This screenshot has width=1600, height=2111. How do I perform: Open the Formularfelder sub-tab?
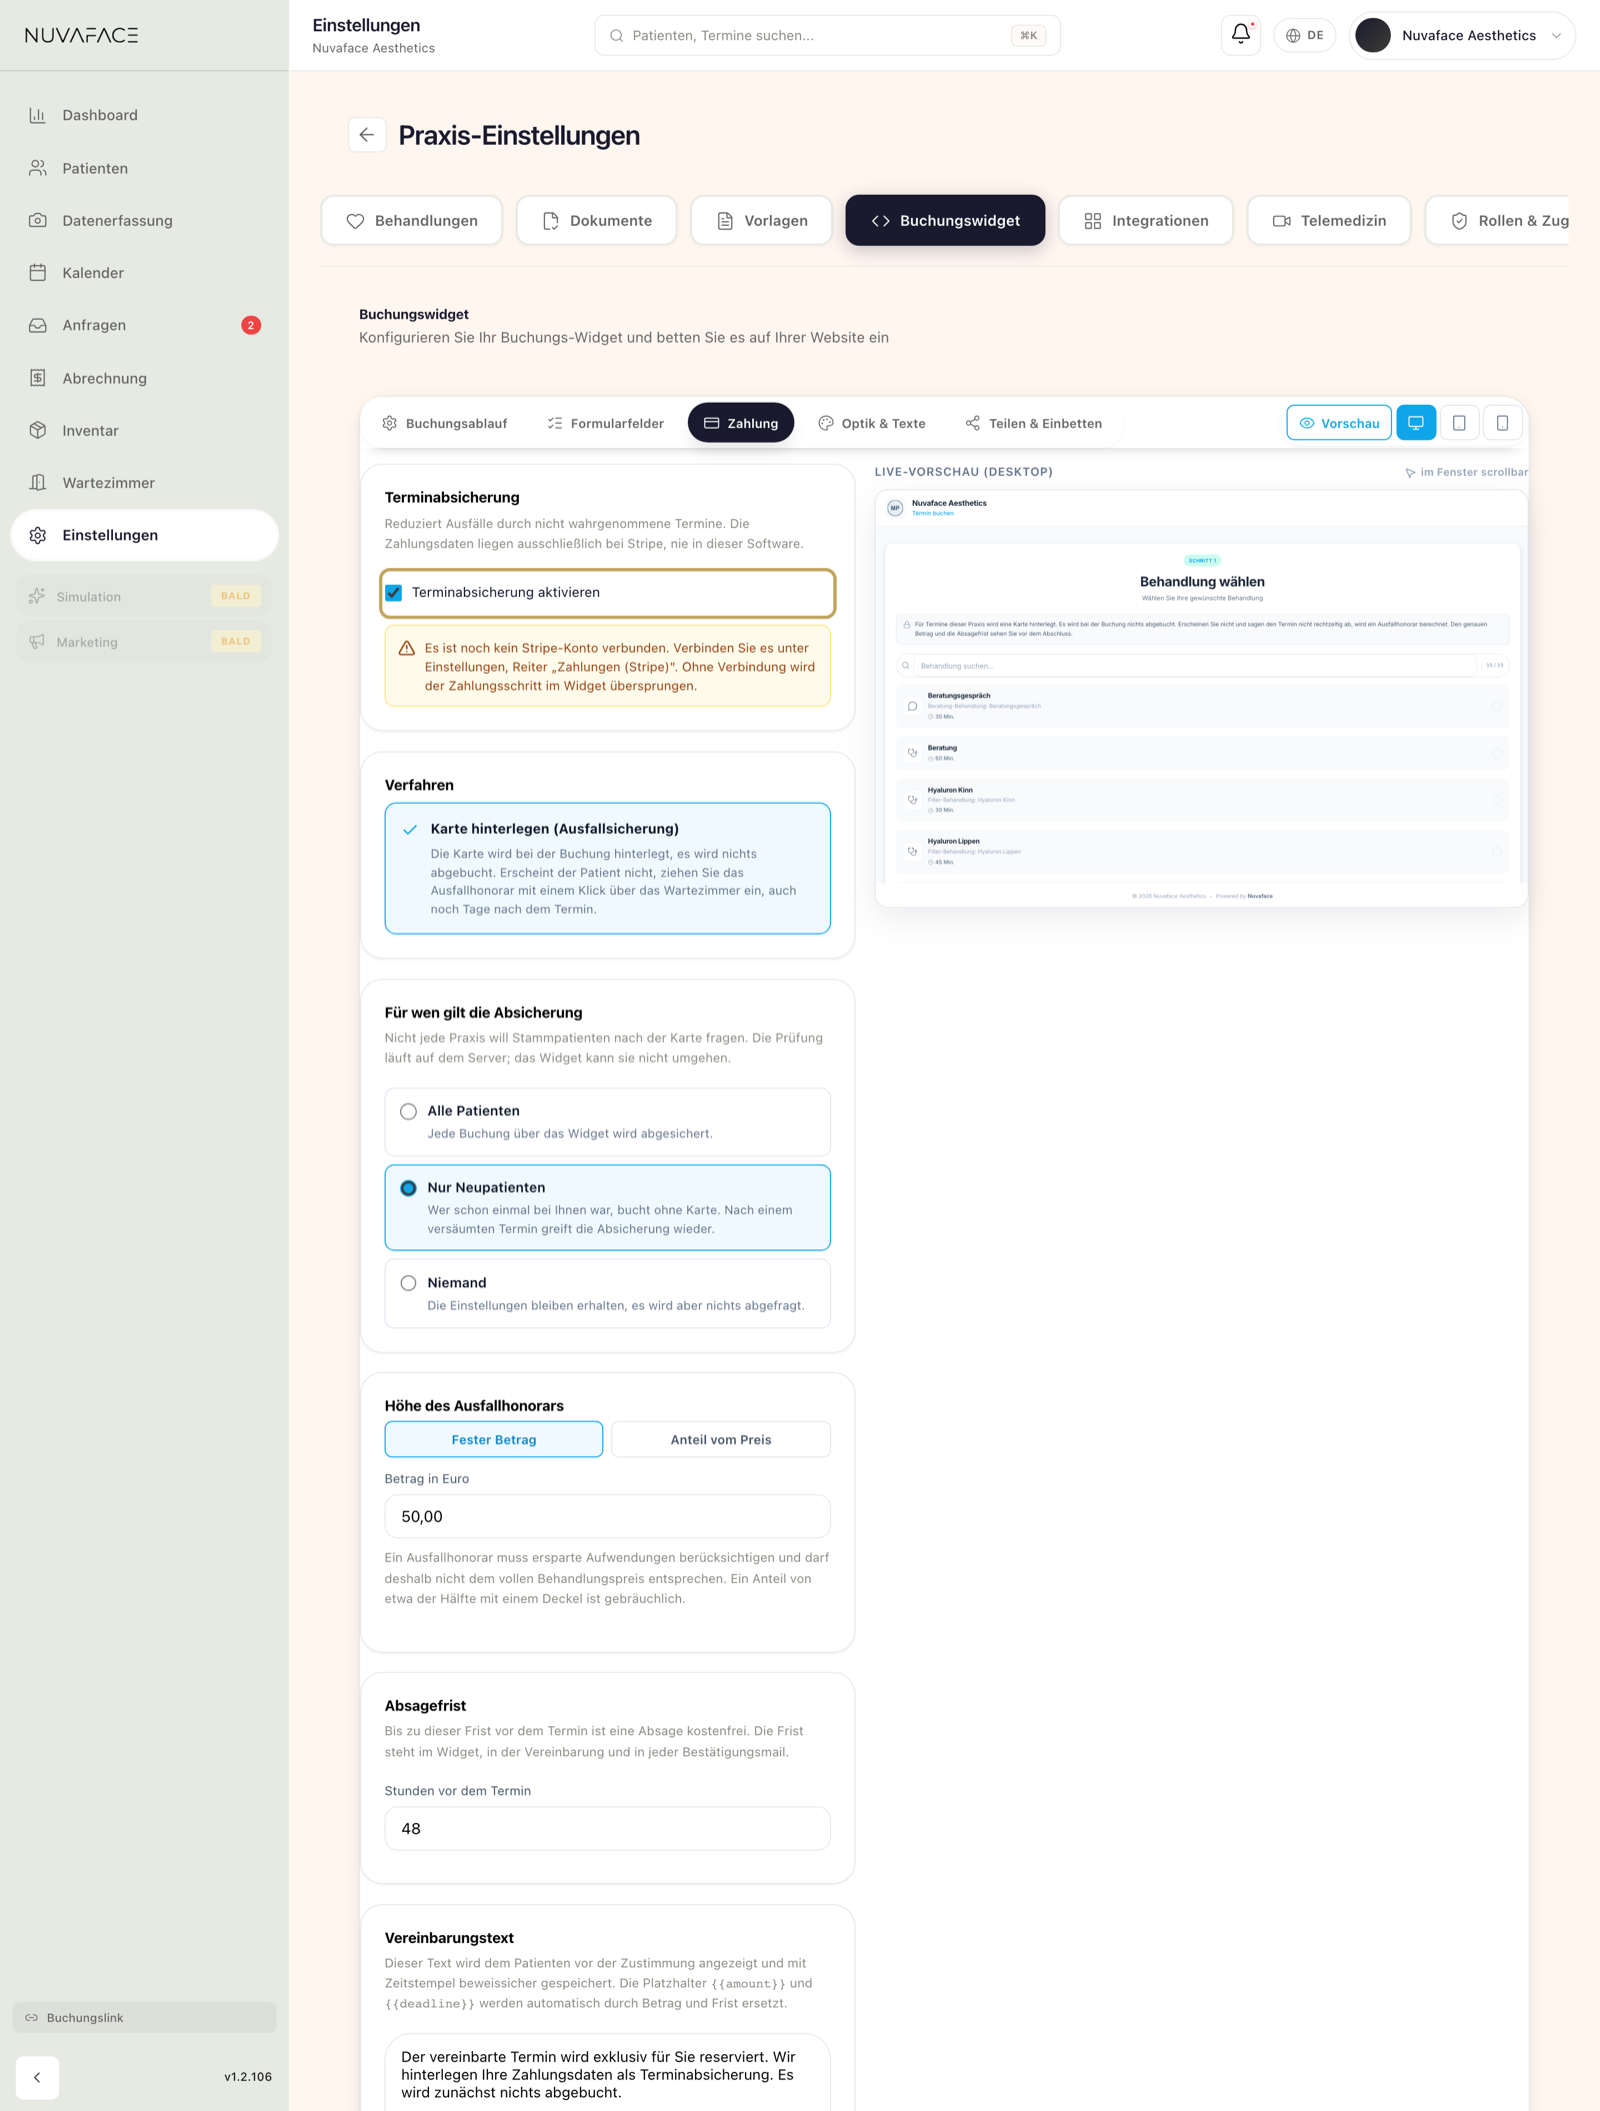coord(605,423)
